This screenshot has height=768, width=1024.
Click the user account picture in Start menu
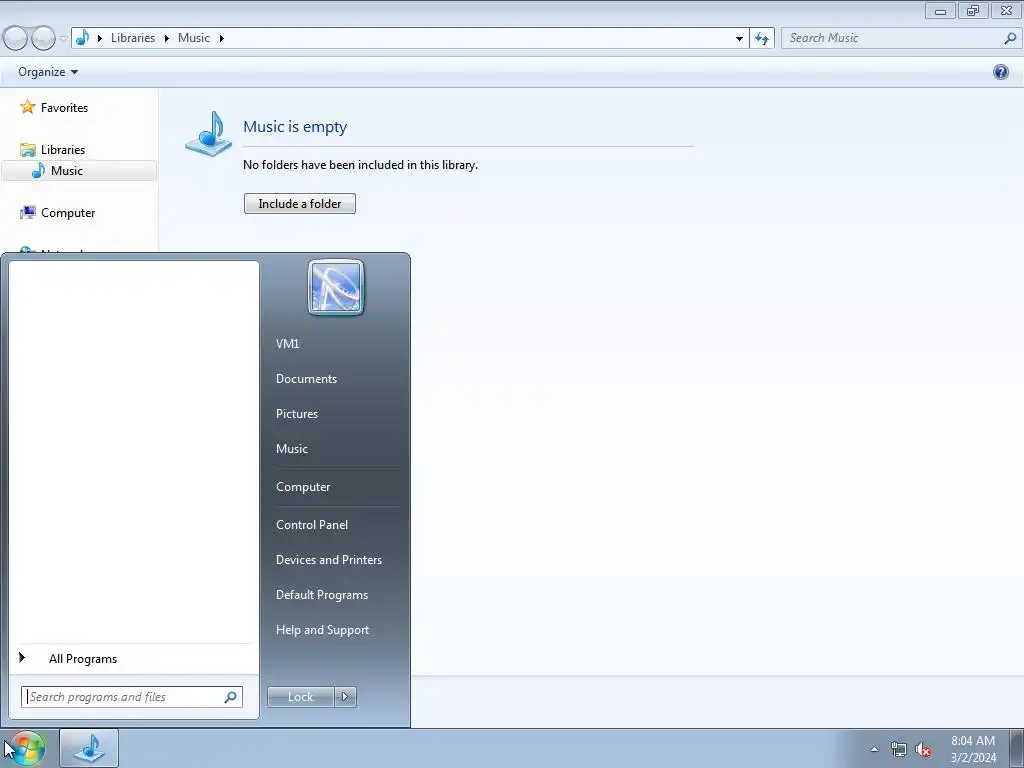tap(336, 287)
